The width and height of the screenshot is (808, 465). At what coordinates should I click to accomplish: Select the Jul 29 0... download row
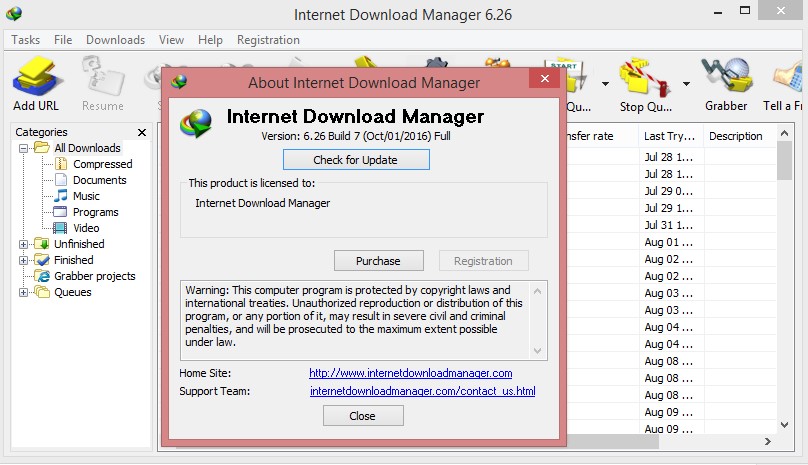click(x=671, y=191)
